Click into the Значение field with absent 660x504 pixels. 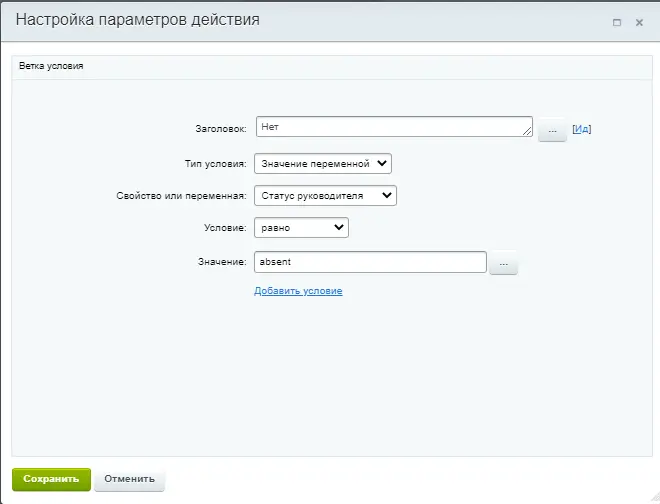pyautogui.click(x=370, y=262)
